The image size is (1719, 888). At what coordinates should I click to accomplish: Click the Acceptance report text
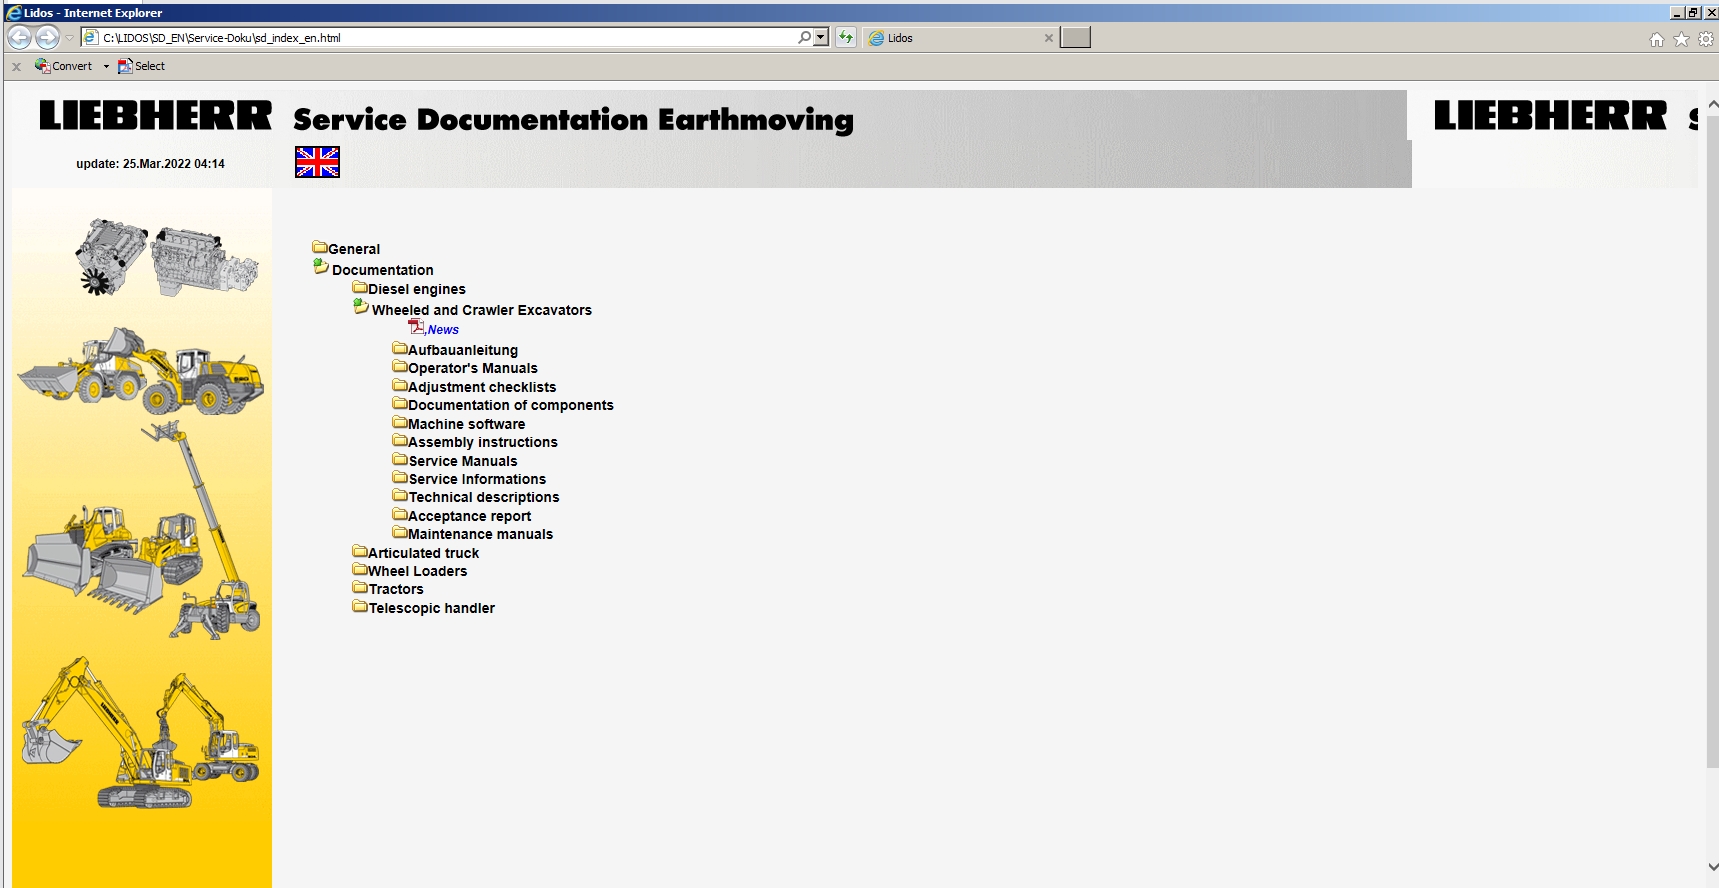click(x=470, y=516)
